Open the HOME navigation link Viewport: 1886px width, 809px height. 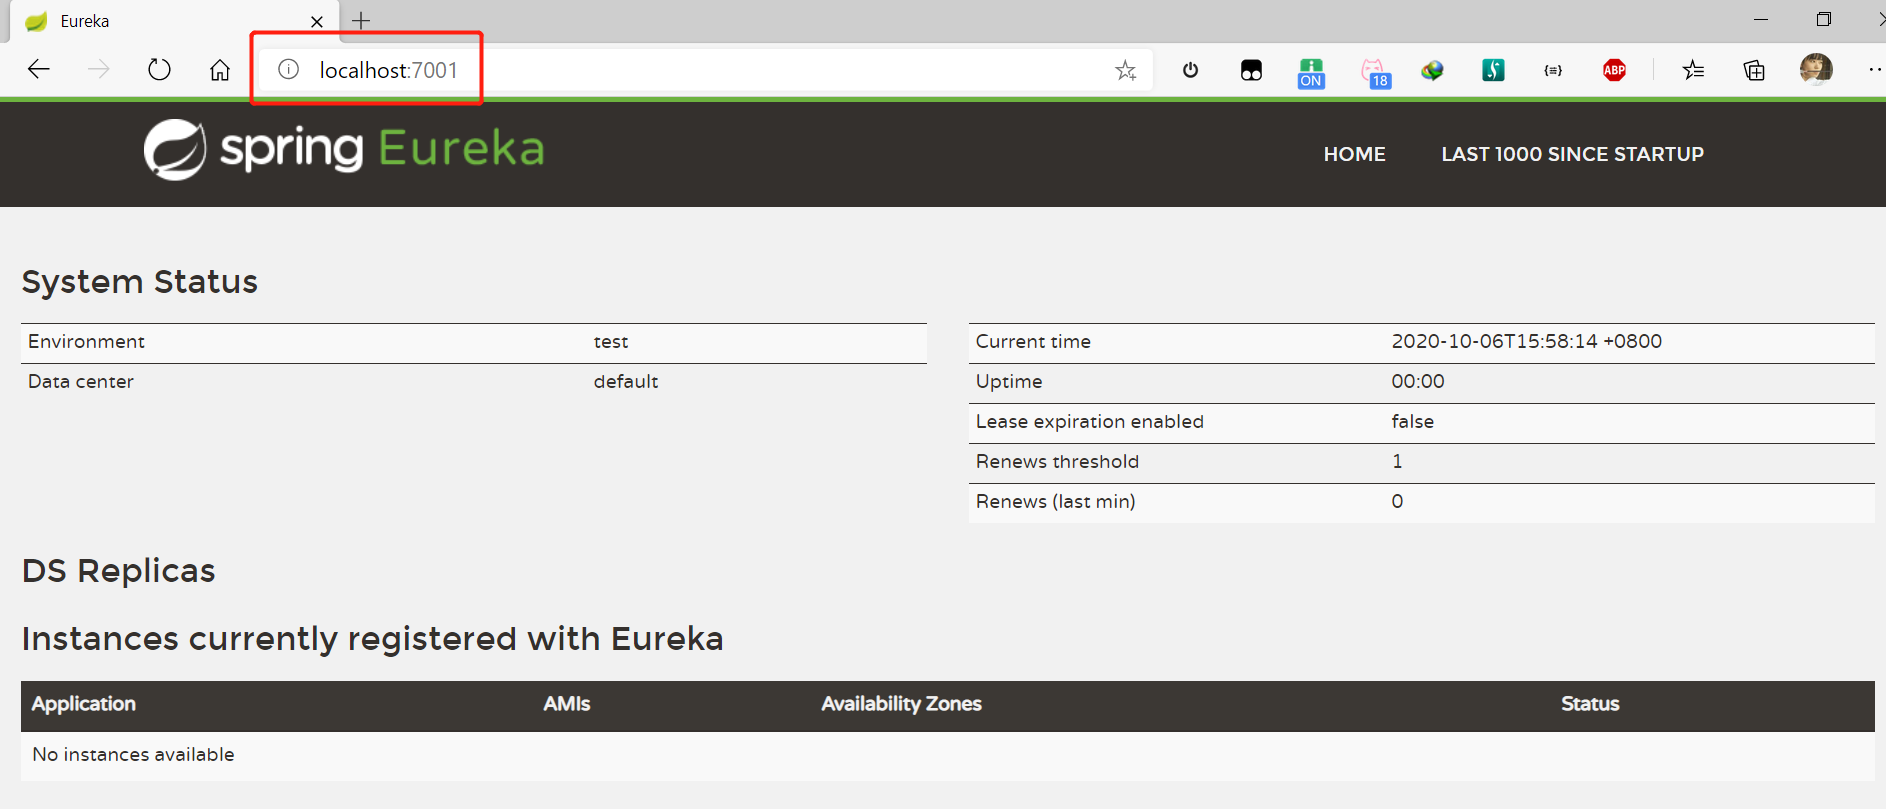[x=1354, y=154]
